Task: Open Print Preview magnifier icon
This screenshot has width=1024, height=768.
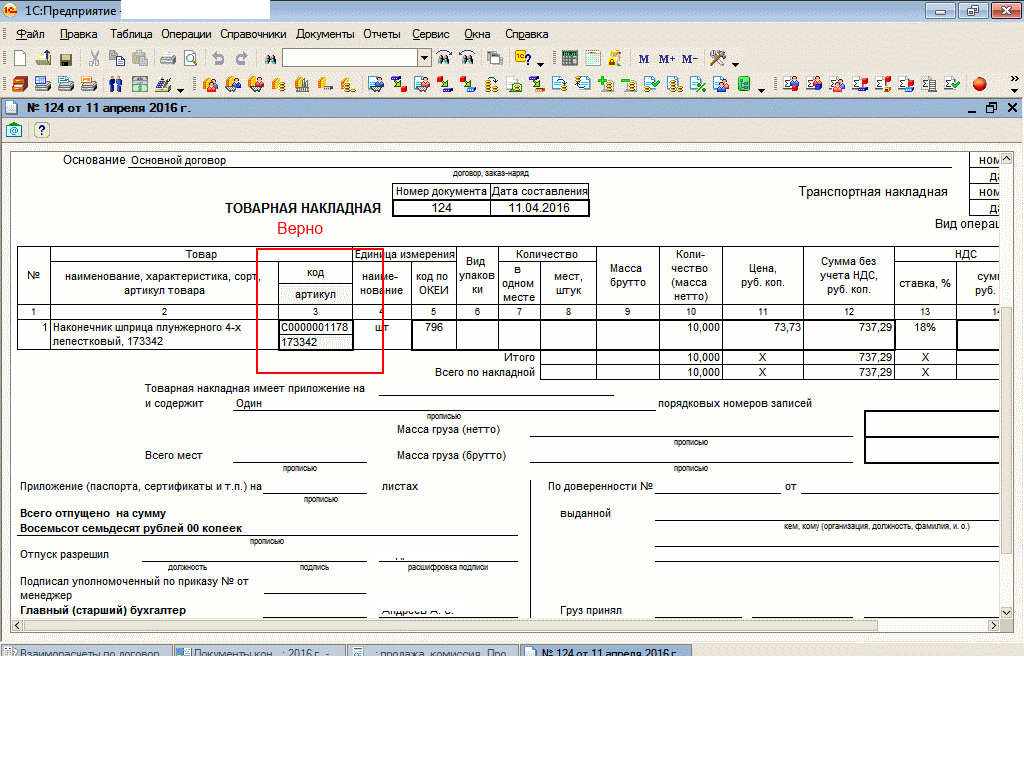Action: pyautogui.click(x=190, y=59)
